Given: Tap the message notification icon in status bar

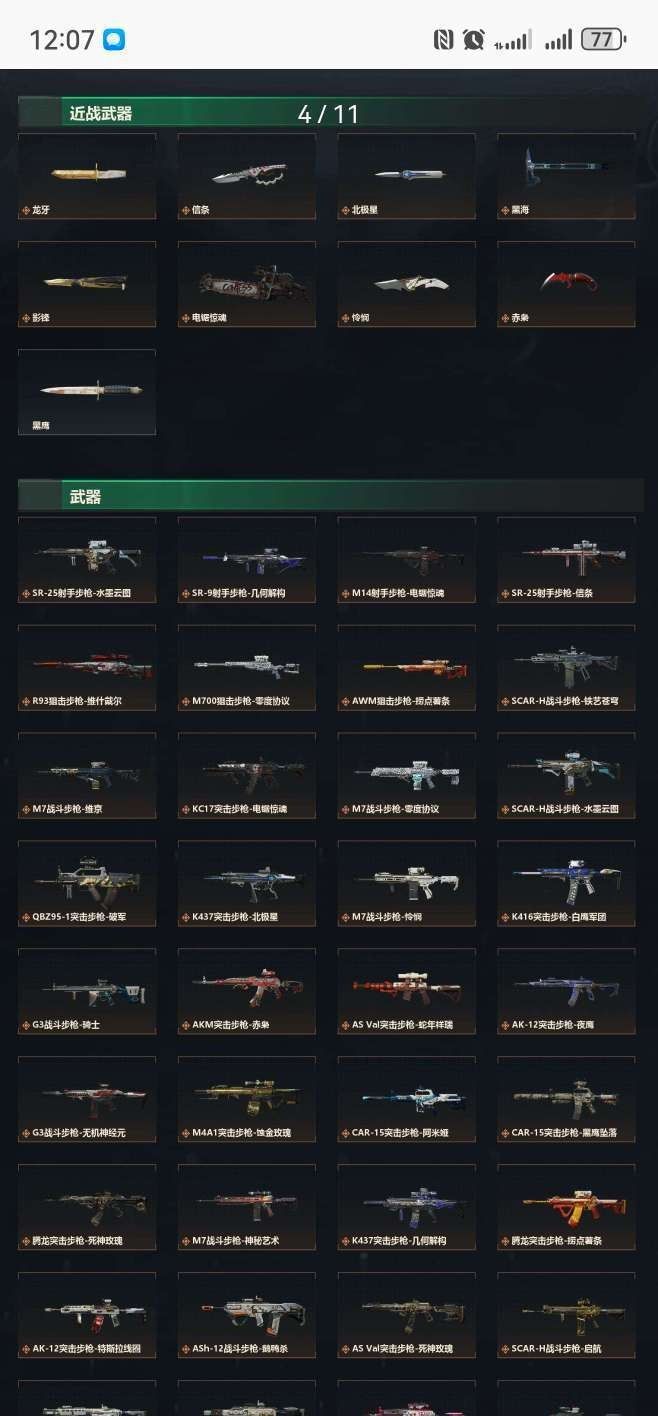Looking at the screenshot, I should (x=115, y=40).
